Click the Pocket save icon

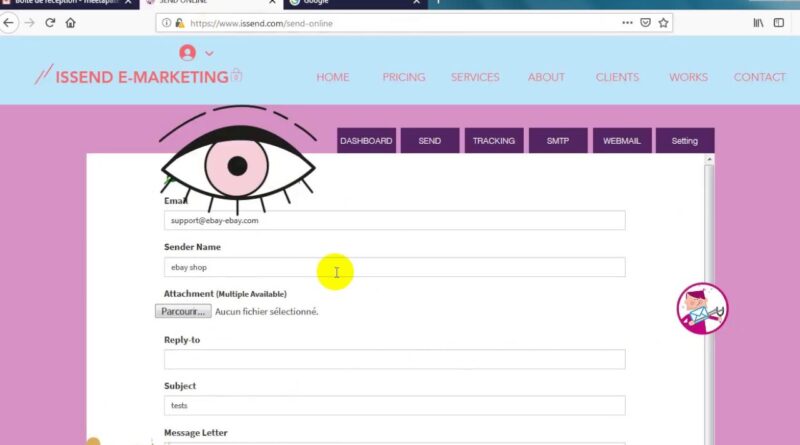point(645,23)
